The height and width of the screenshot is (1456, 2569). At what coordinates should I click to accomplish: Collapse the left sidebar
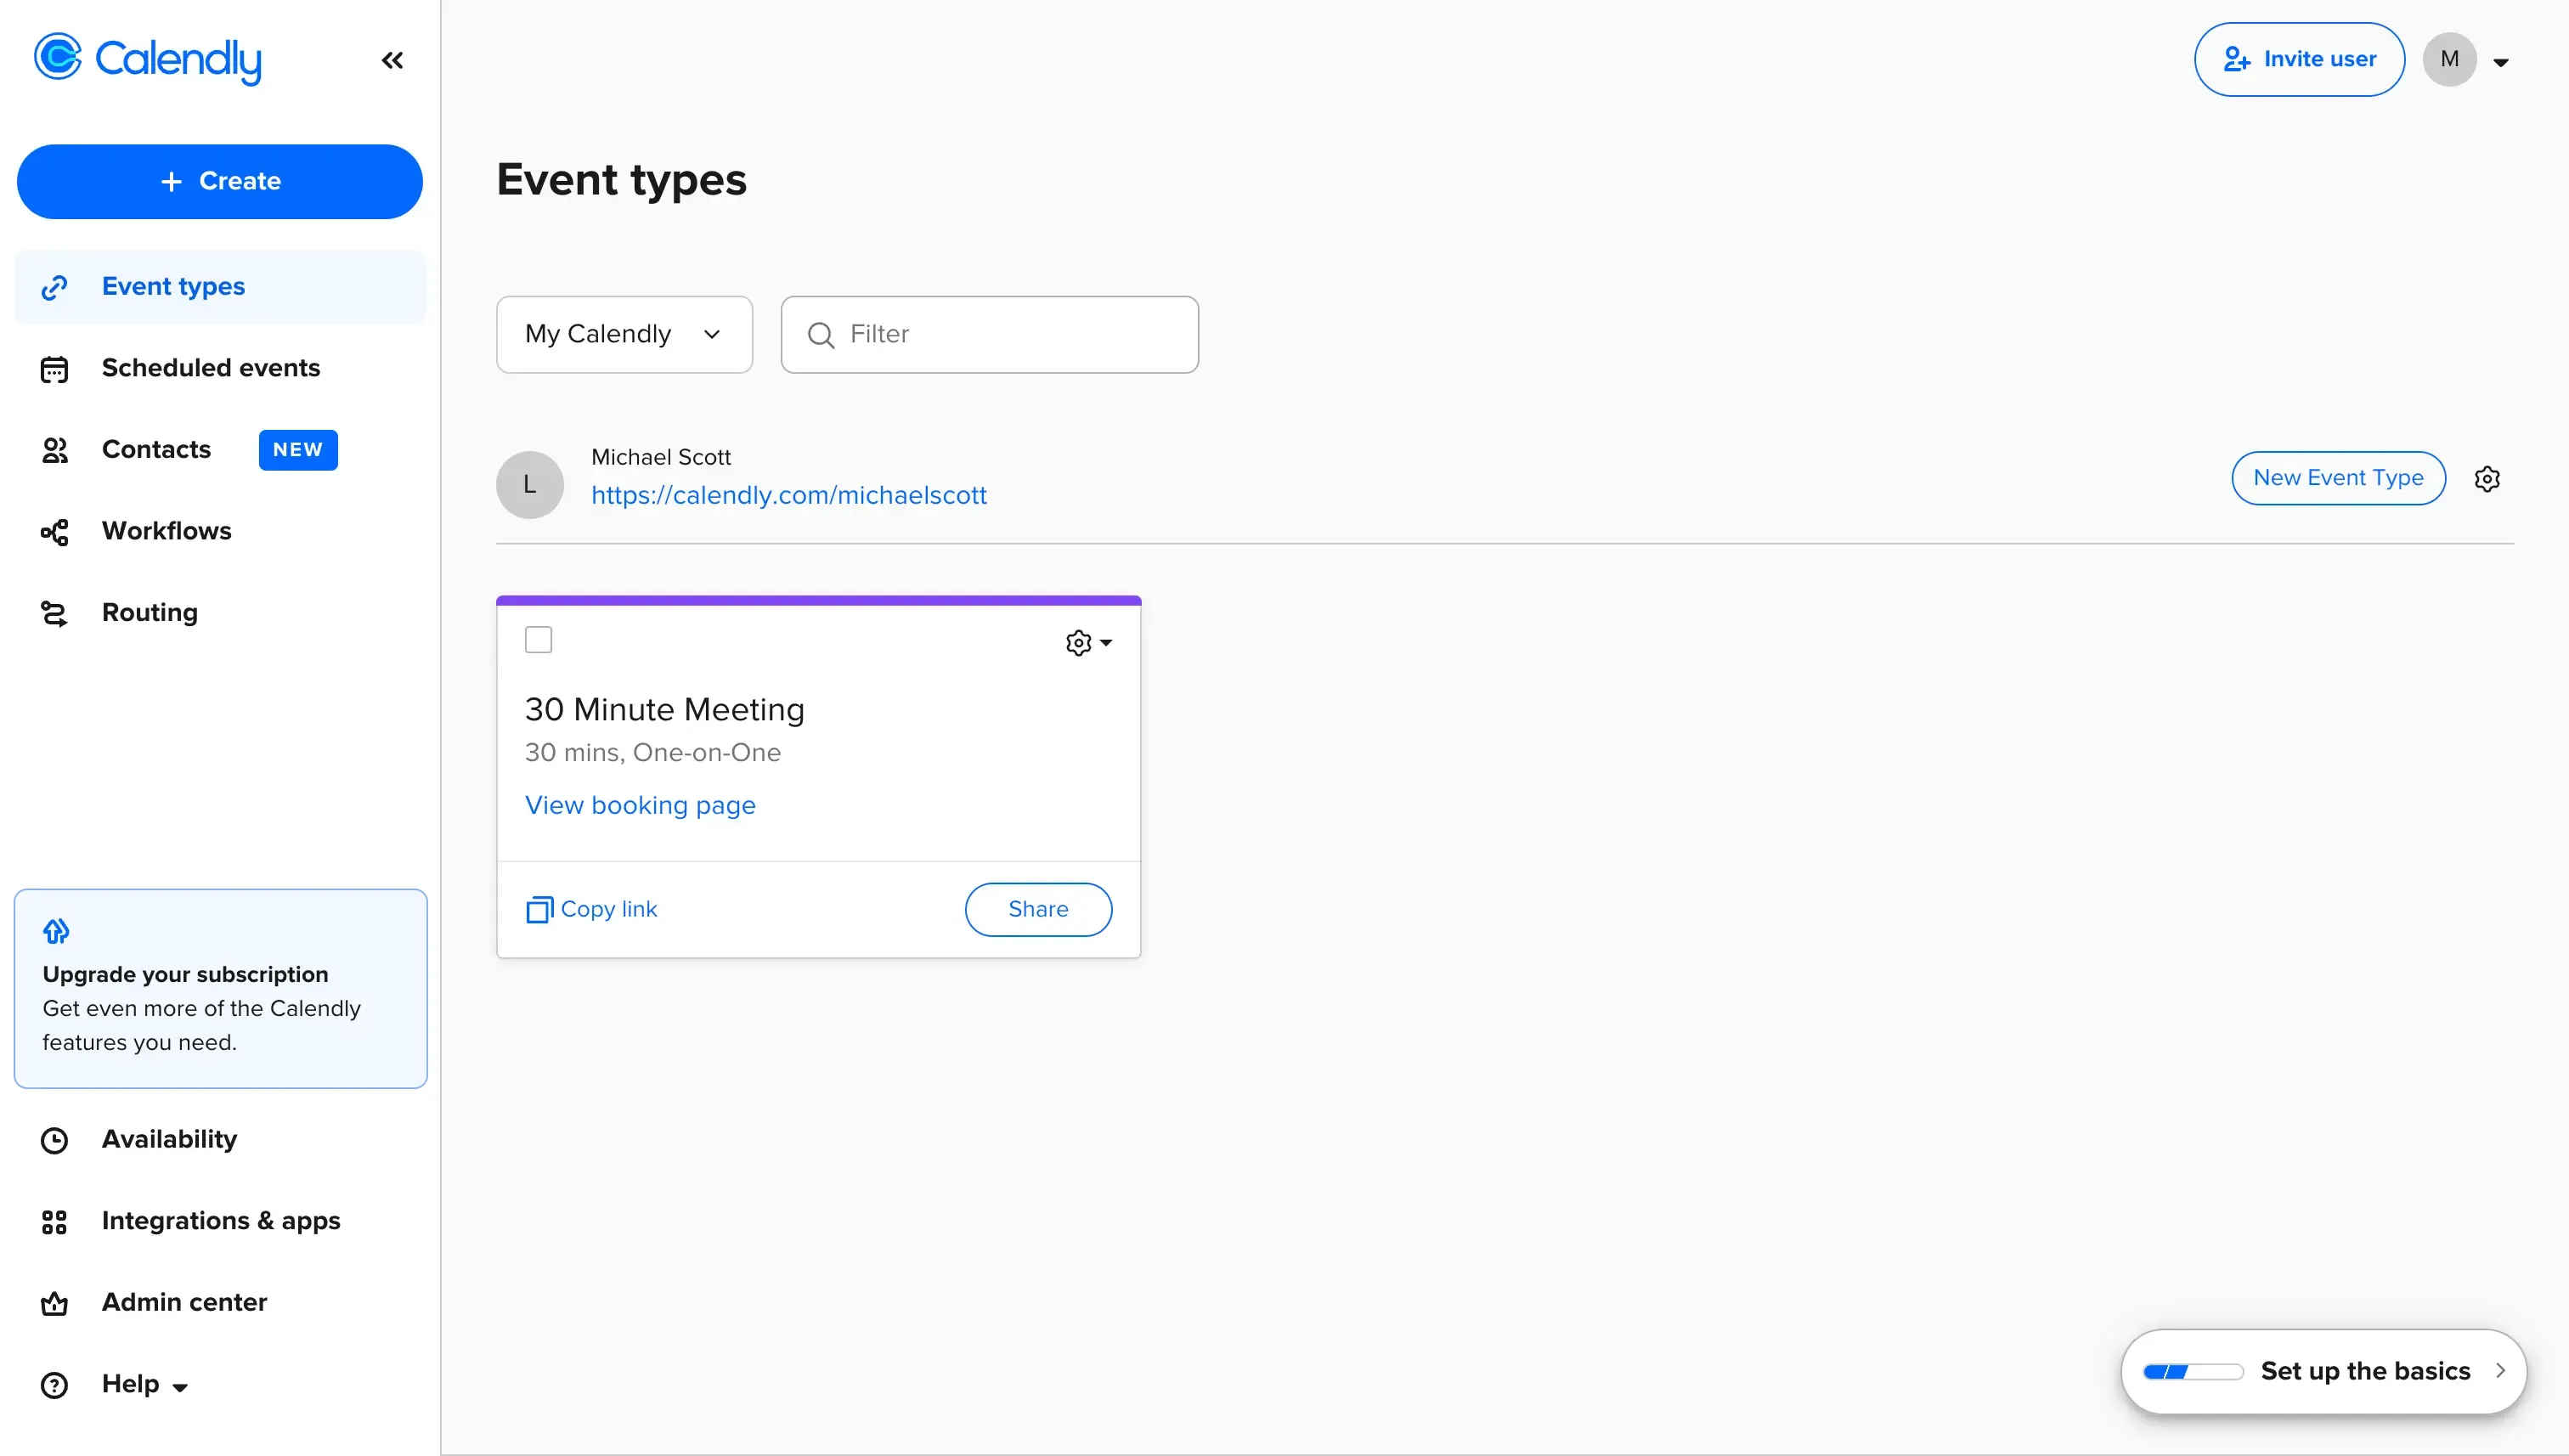coord(391,60)
